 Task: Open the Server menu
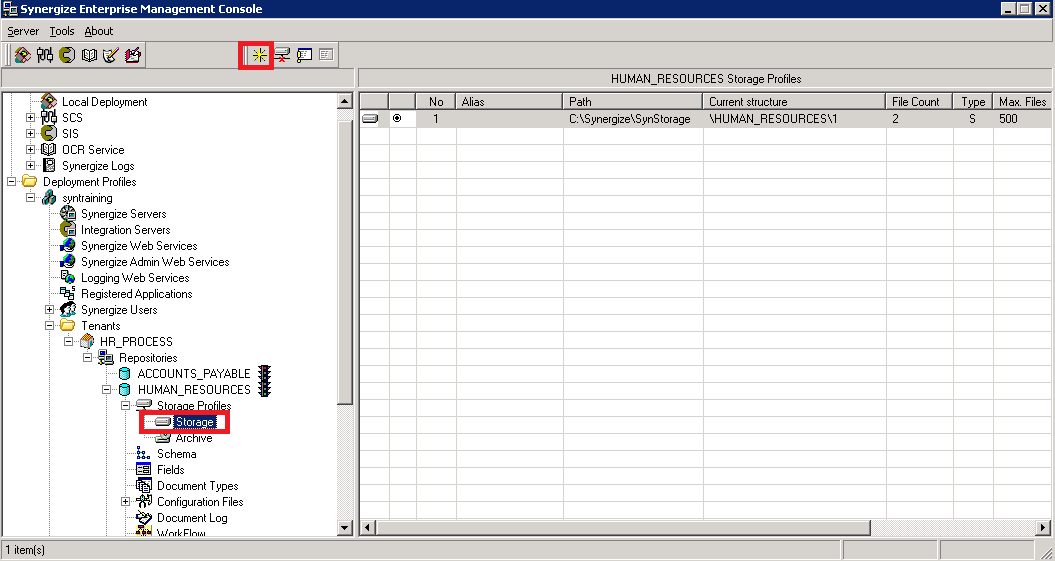pos(24,31)
